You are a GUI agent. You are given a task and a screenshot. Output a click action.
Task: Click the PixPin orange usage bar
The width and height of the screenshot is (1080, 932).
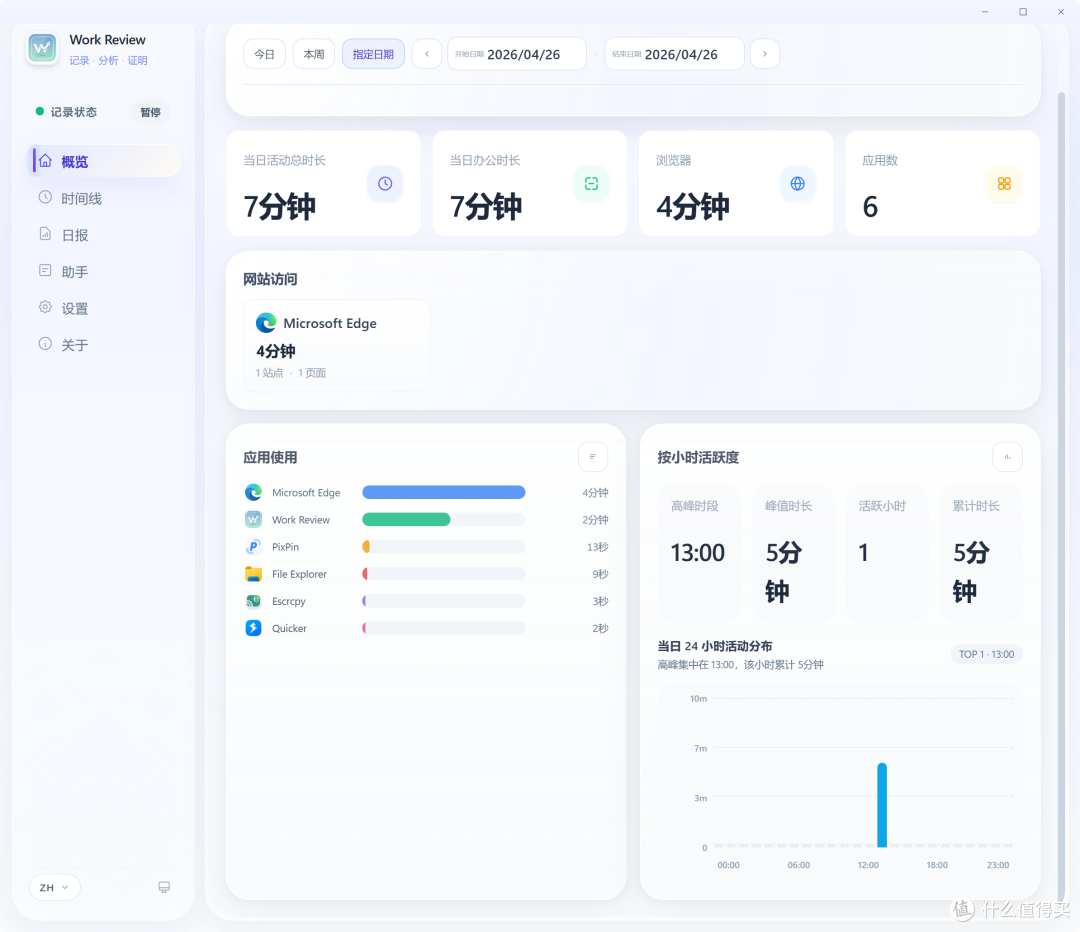pos(366,546)
